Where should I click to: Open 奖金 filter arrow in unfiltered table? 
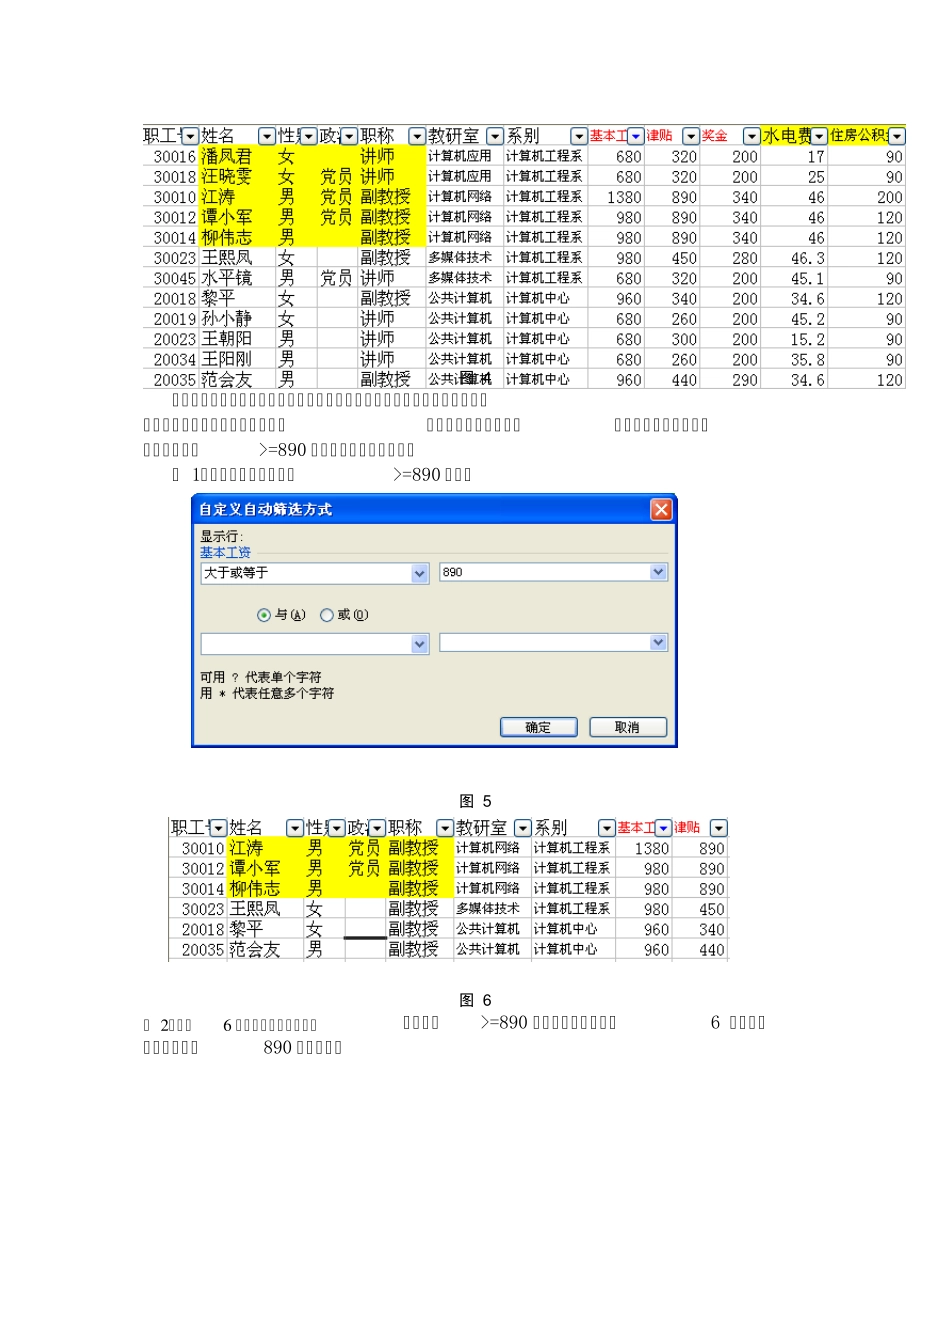pos(752,136)
